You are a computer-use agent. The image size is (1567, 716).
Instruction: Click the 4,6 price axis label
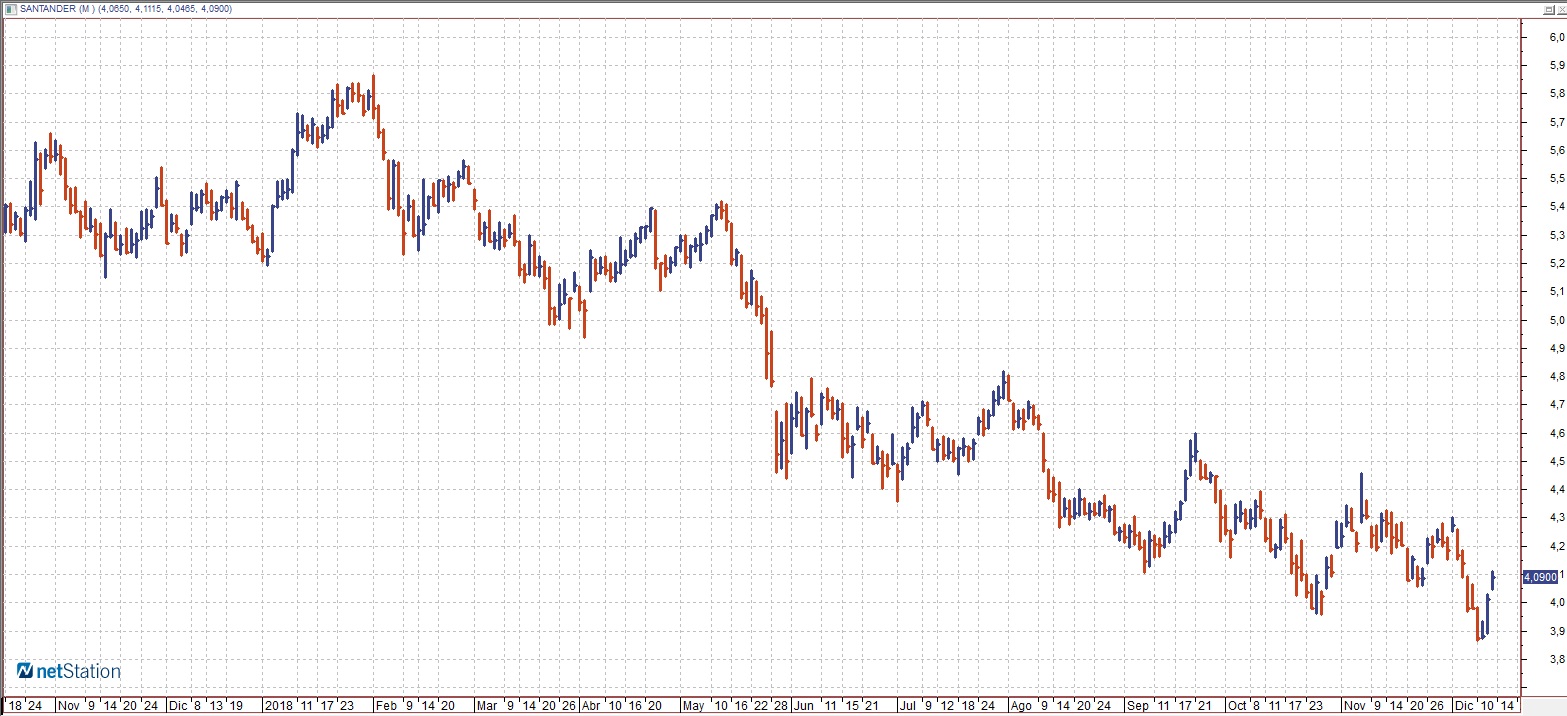[x=1556, y=434]
